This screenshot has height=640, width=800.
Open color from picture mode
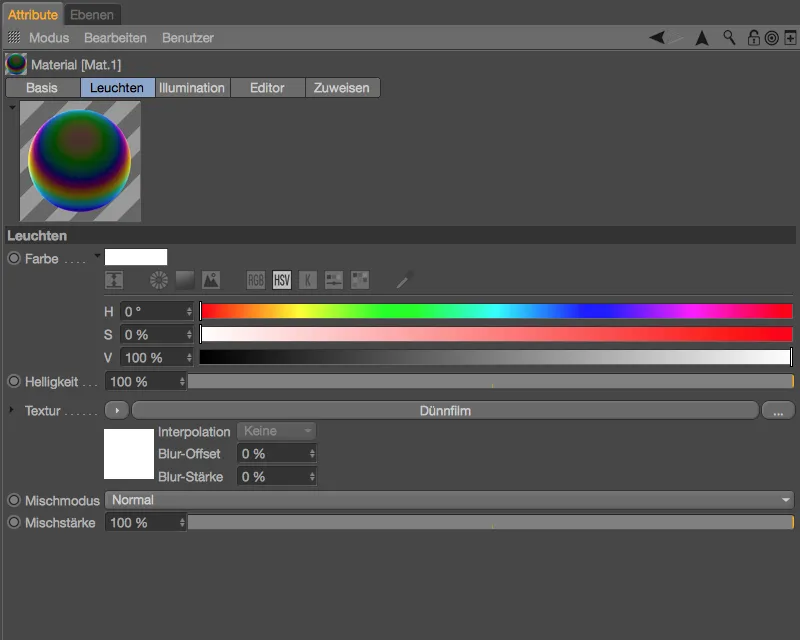(x=211, y=280)
